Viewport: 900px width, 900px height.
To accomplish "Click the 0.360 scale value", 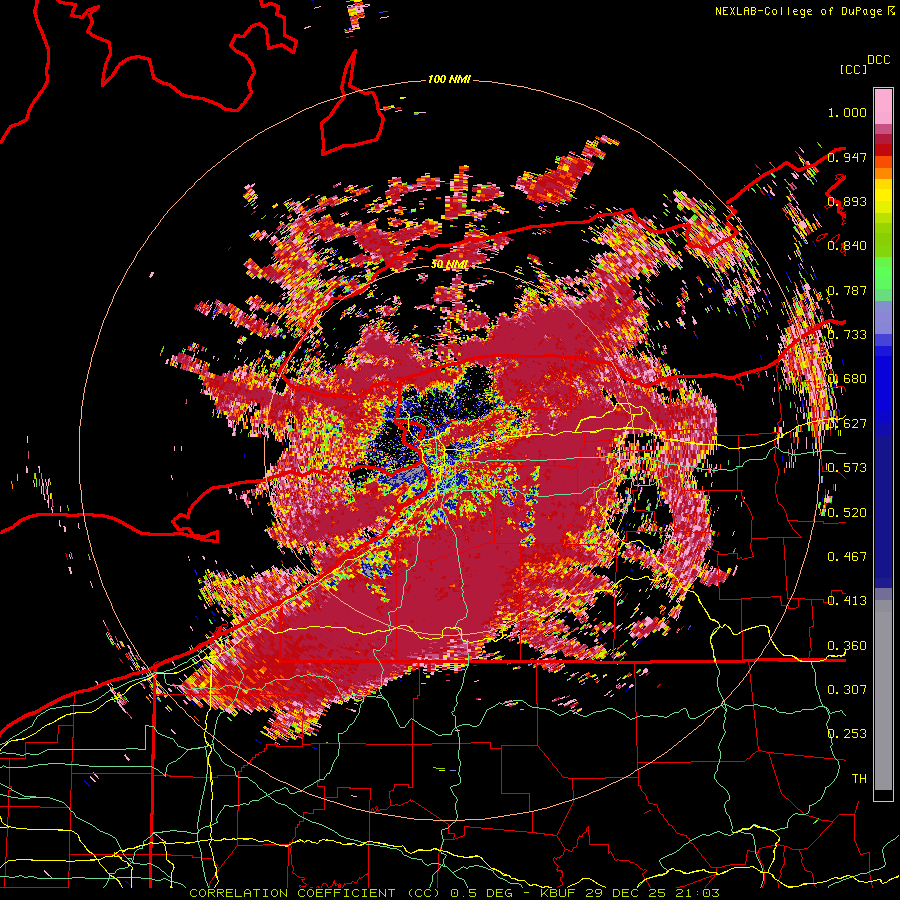I will (847, 645).
